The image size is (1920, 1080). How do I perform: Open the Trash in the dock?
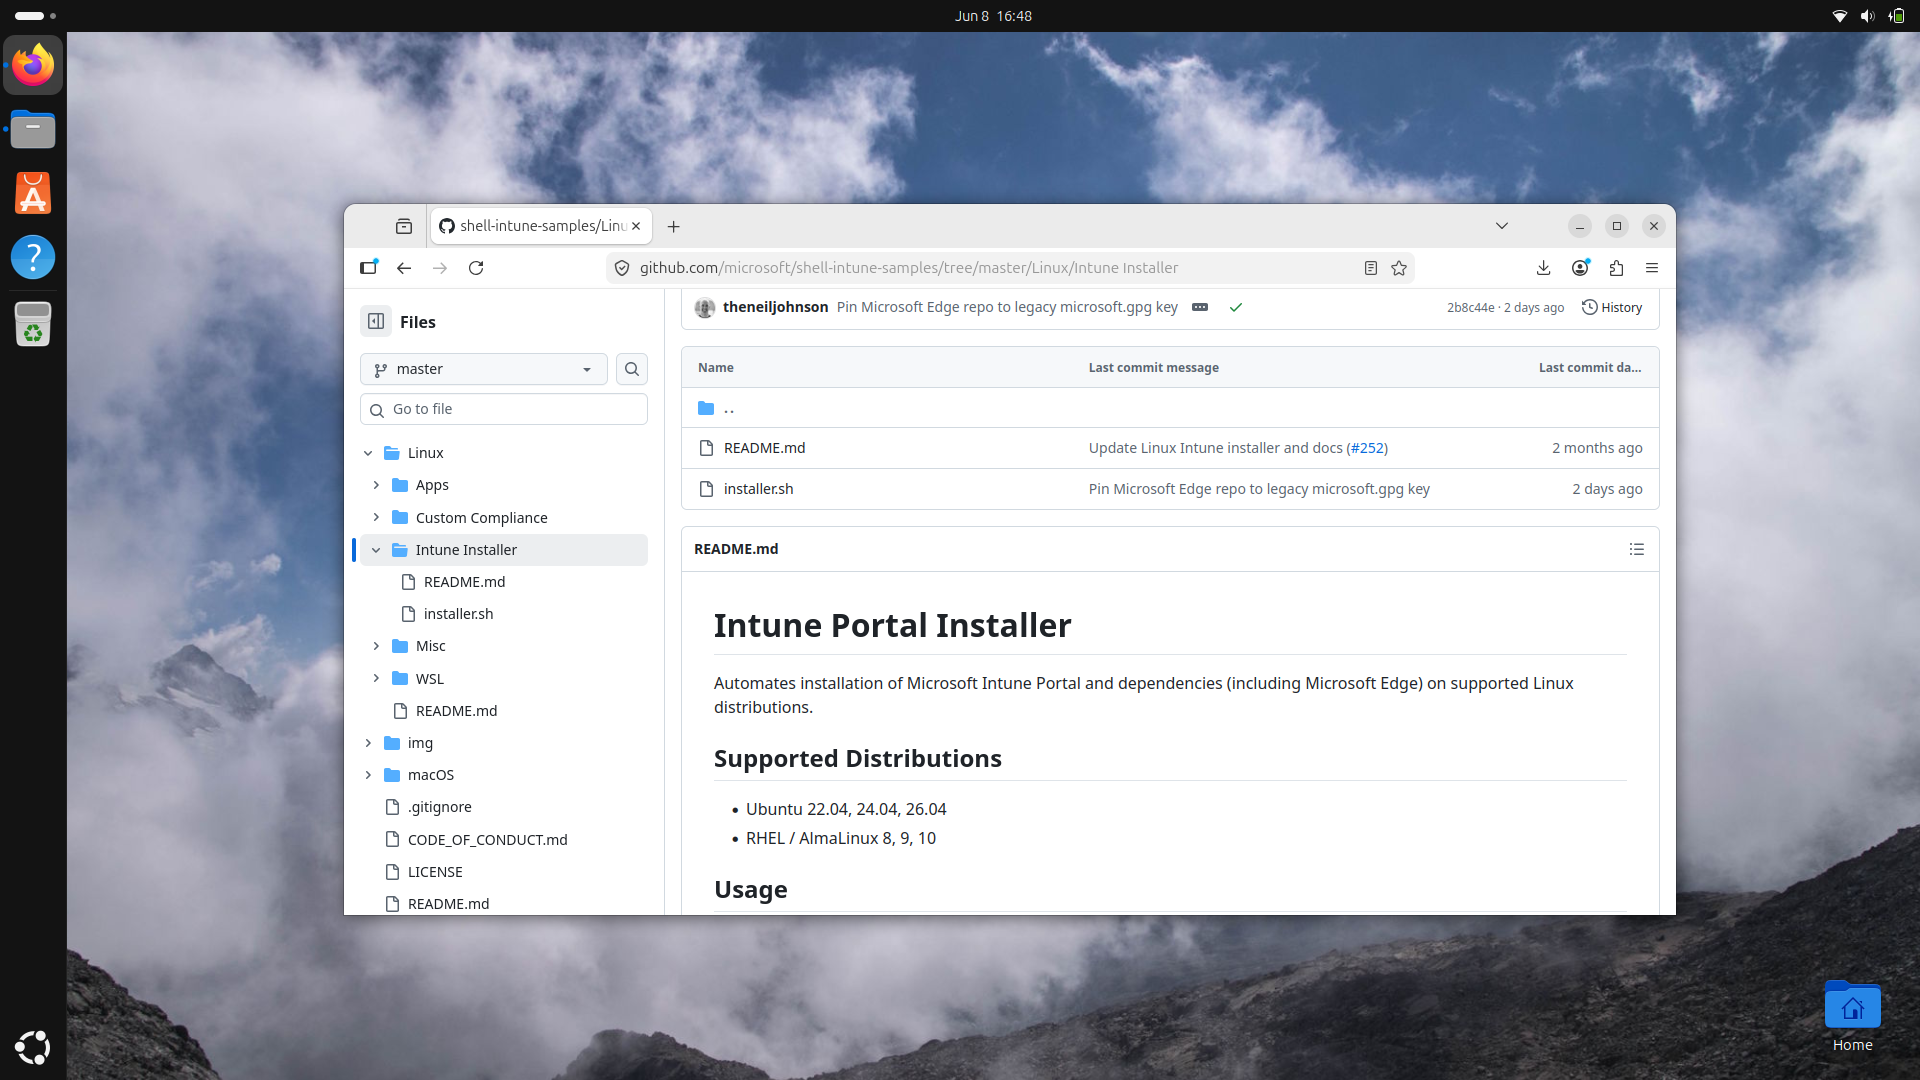(x=33, y=324)
